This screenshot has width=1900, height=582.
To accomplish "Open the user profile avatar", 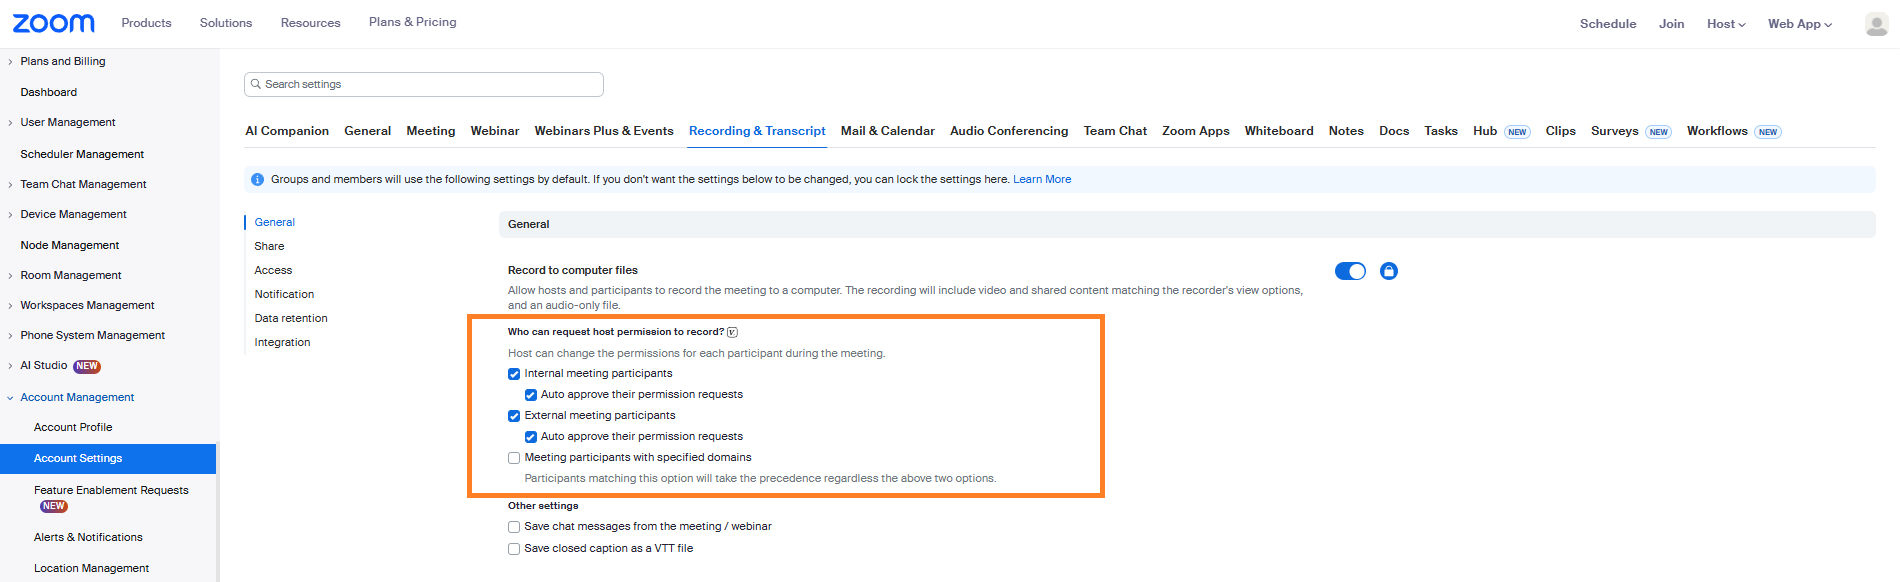I will pyautogui.click(x=1876, y=24).
